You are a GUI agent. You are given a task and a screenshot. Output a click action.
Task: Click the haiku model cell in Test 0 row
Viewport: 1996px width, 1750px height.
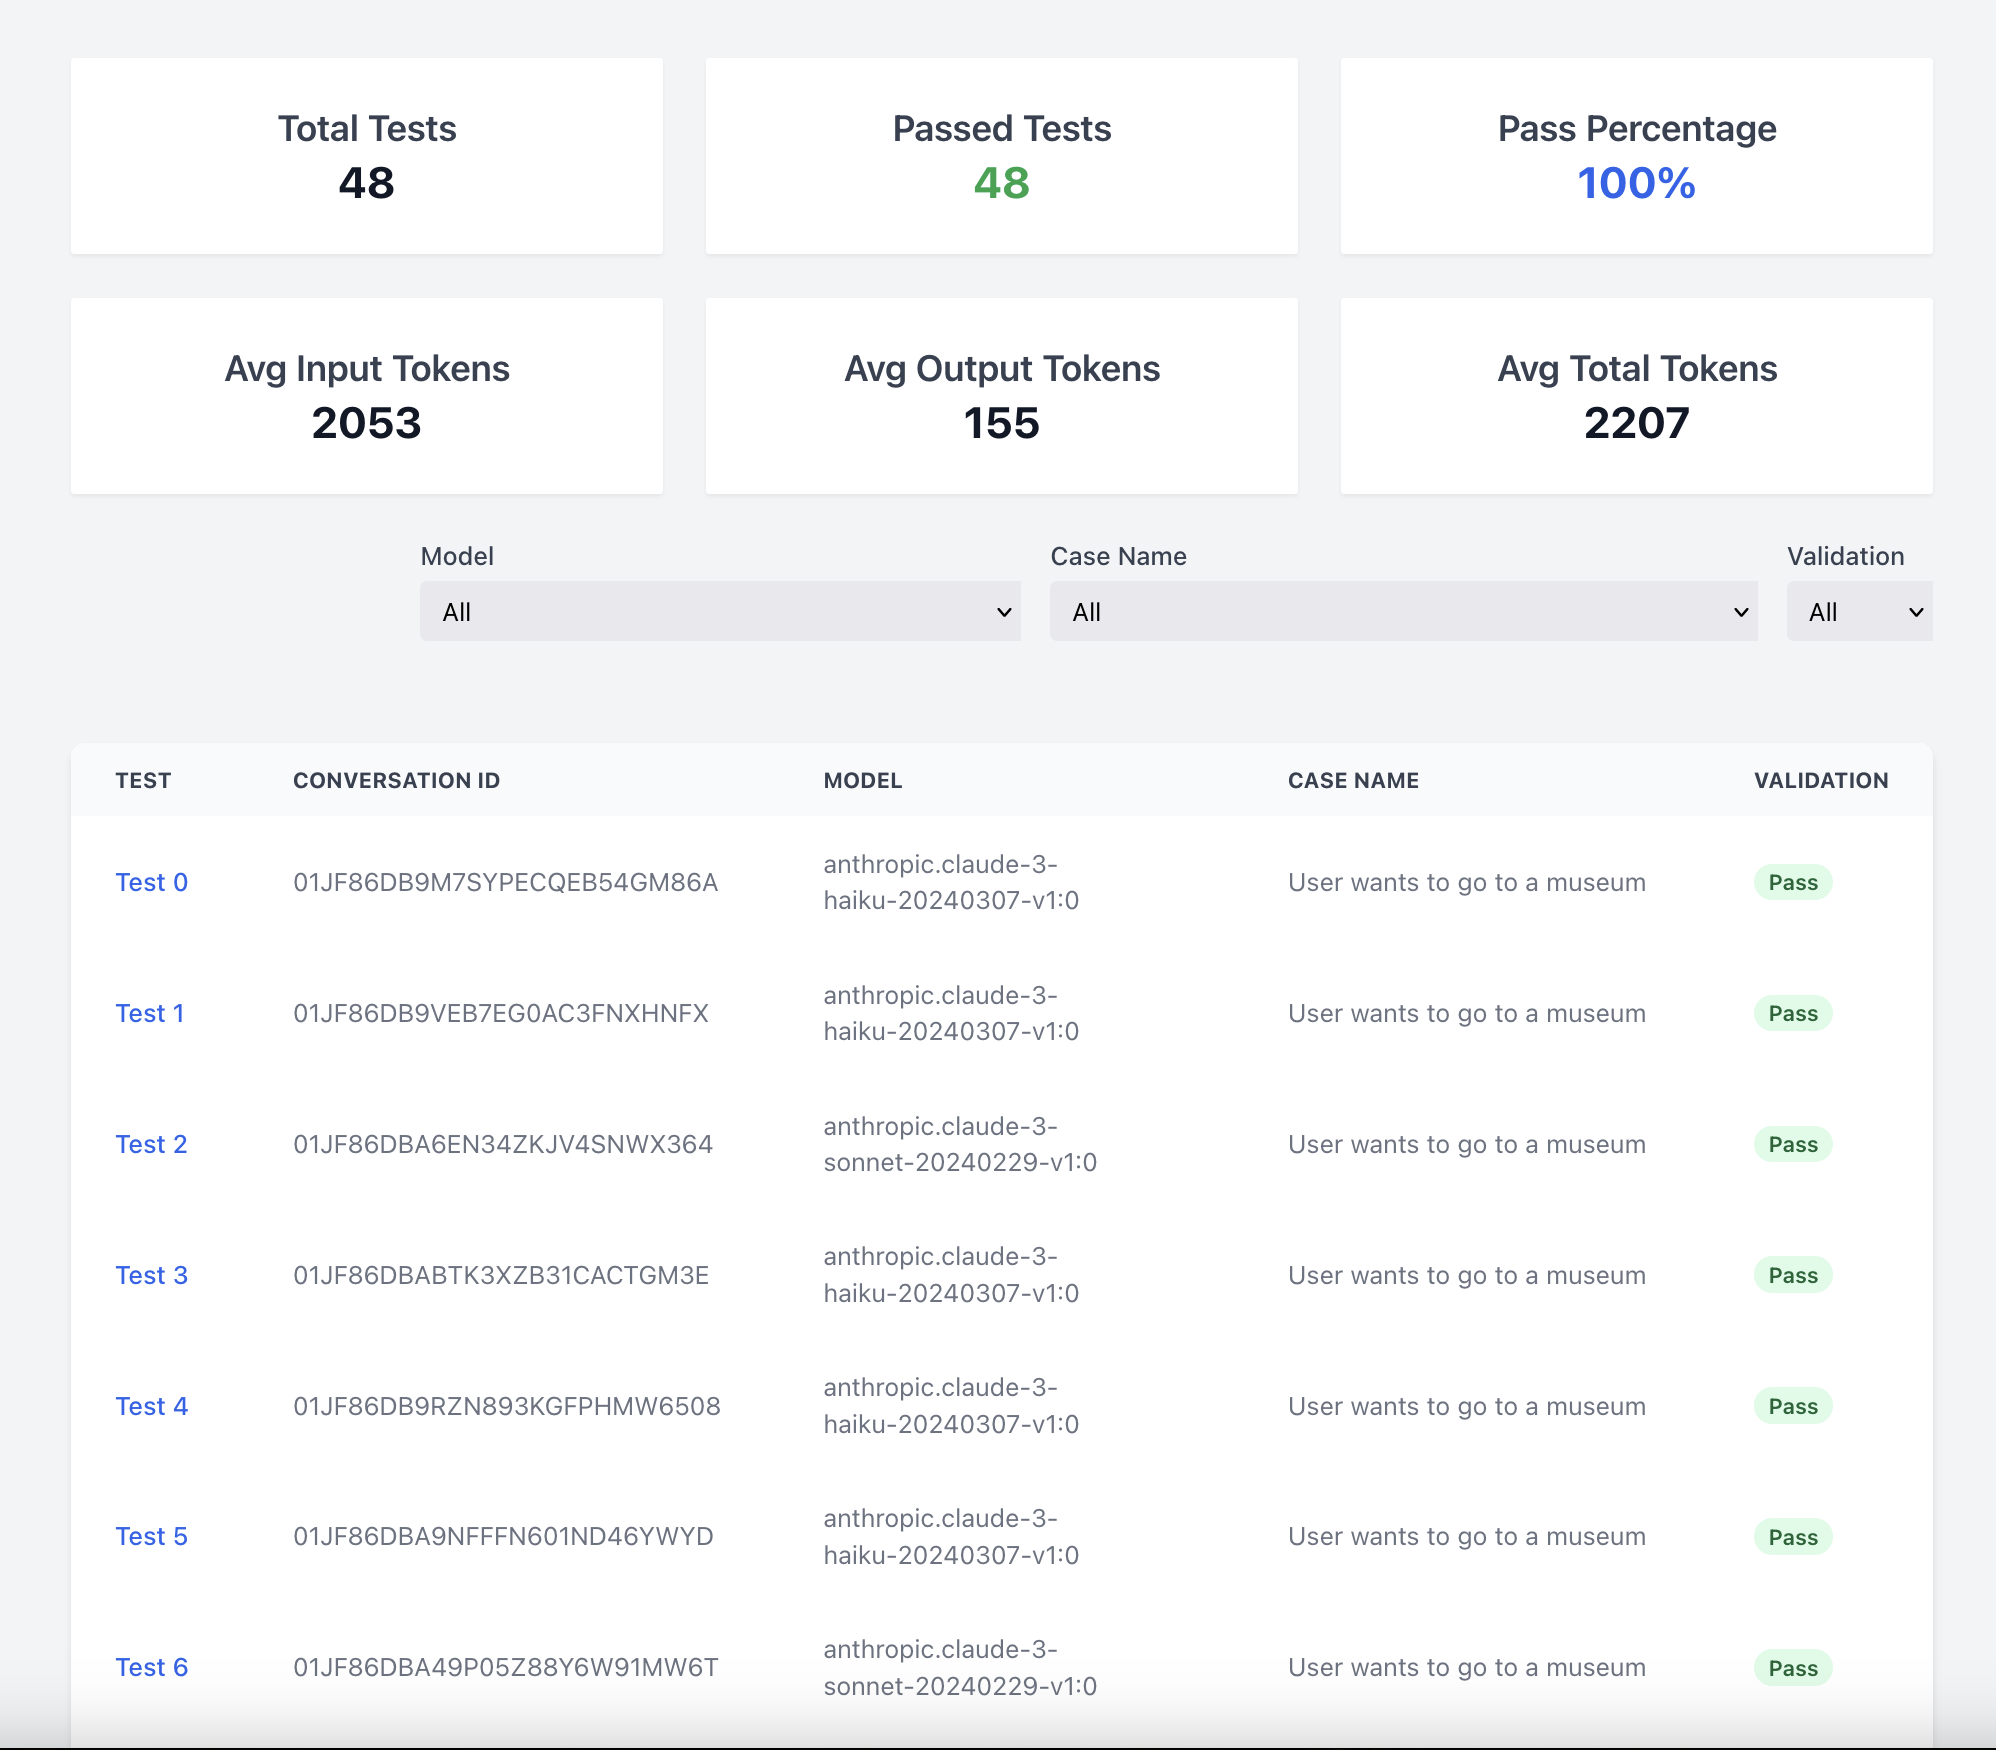951,882
